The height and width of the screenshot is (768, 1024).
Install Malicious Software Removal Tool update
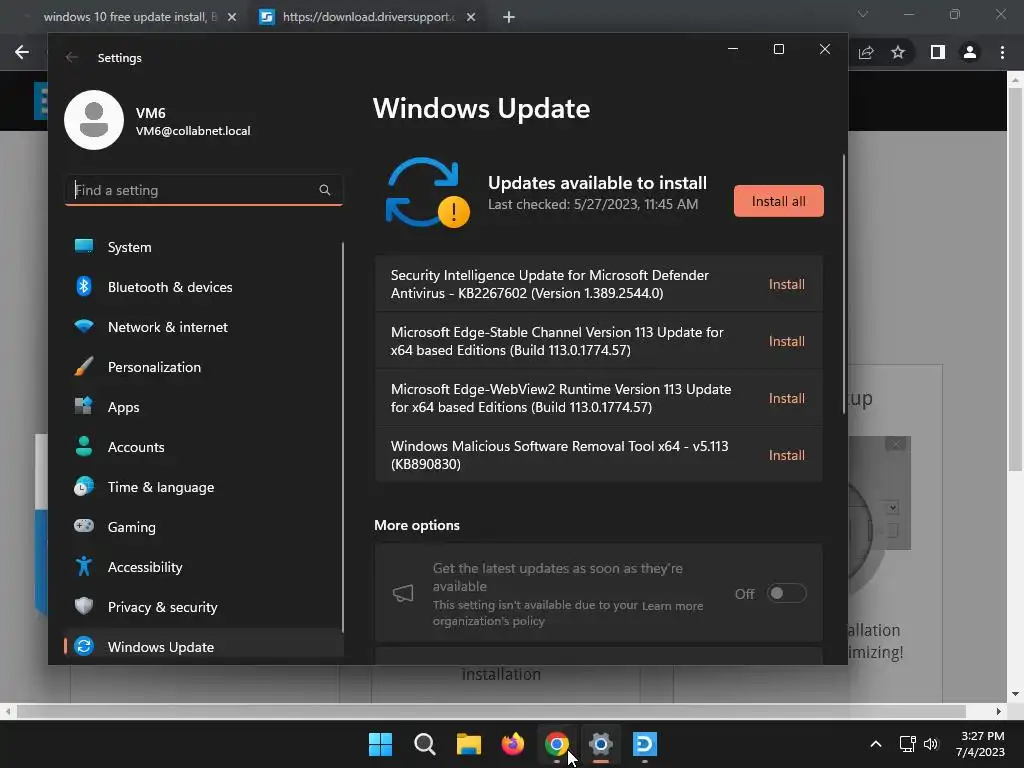point(786,455)
